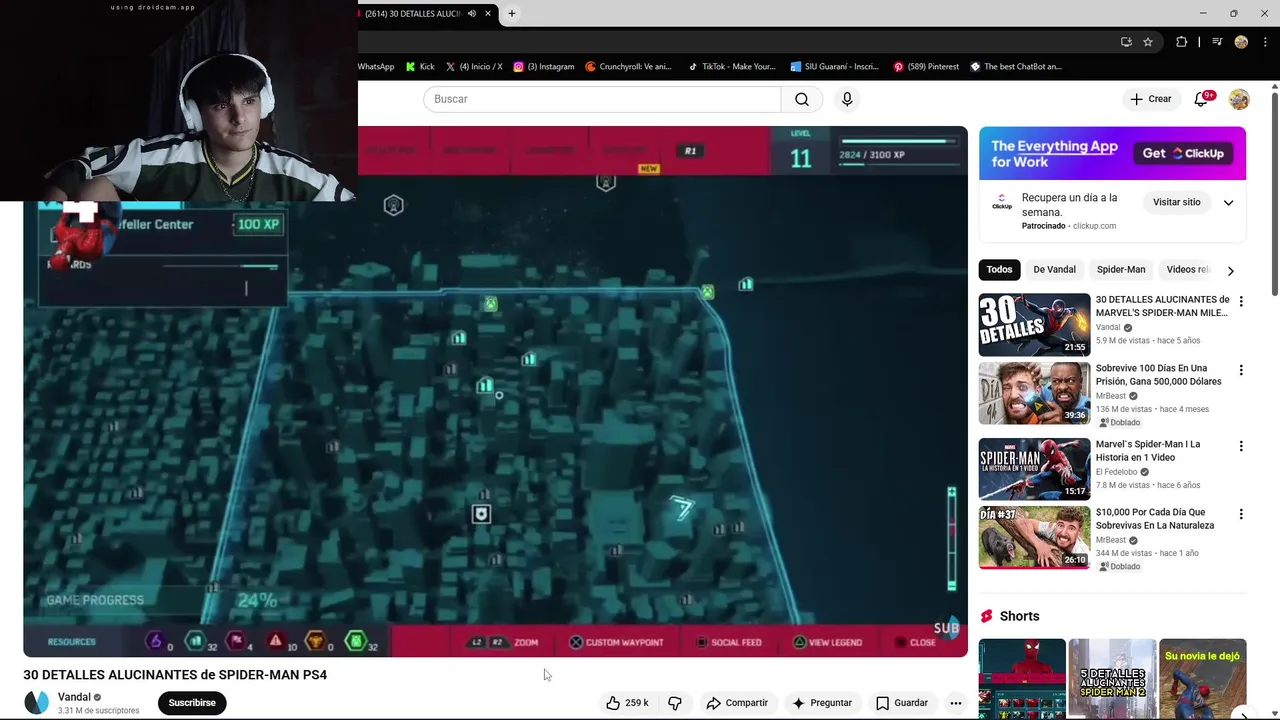Click the Crear button

(1150, 99)
